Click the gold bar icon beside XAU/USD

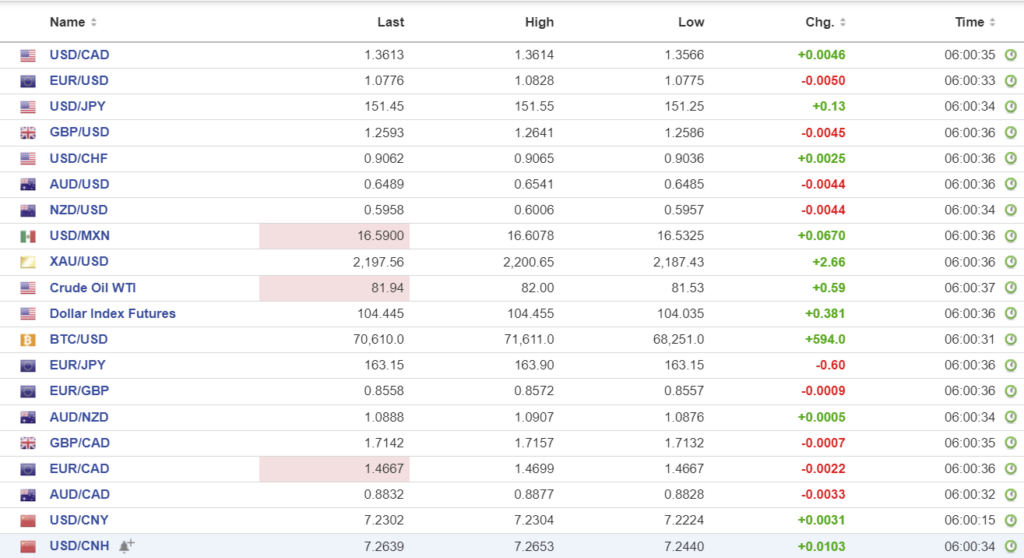tap(28, 262)
